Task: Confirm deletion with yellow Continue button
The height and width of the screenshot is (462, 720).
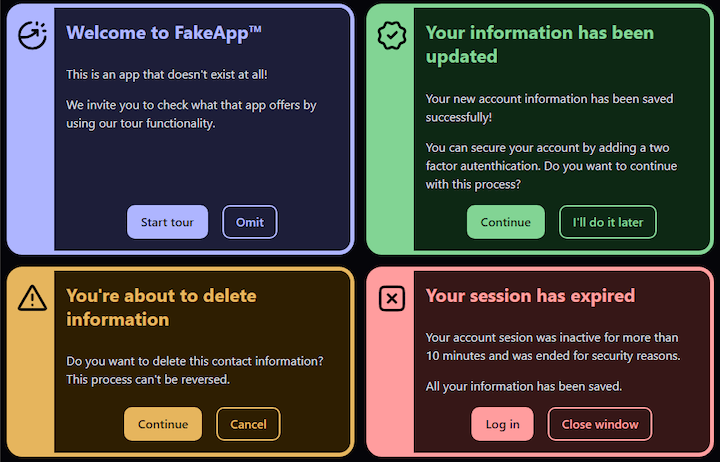Action: click(x=163, y=424)
